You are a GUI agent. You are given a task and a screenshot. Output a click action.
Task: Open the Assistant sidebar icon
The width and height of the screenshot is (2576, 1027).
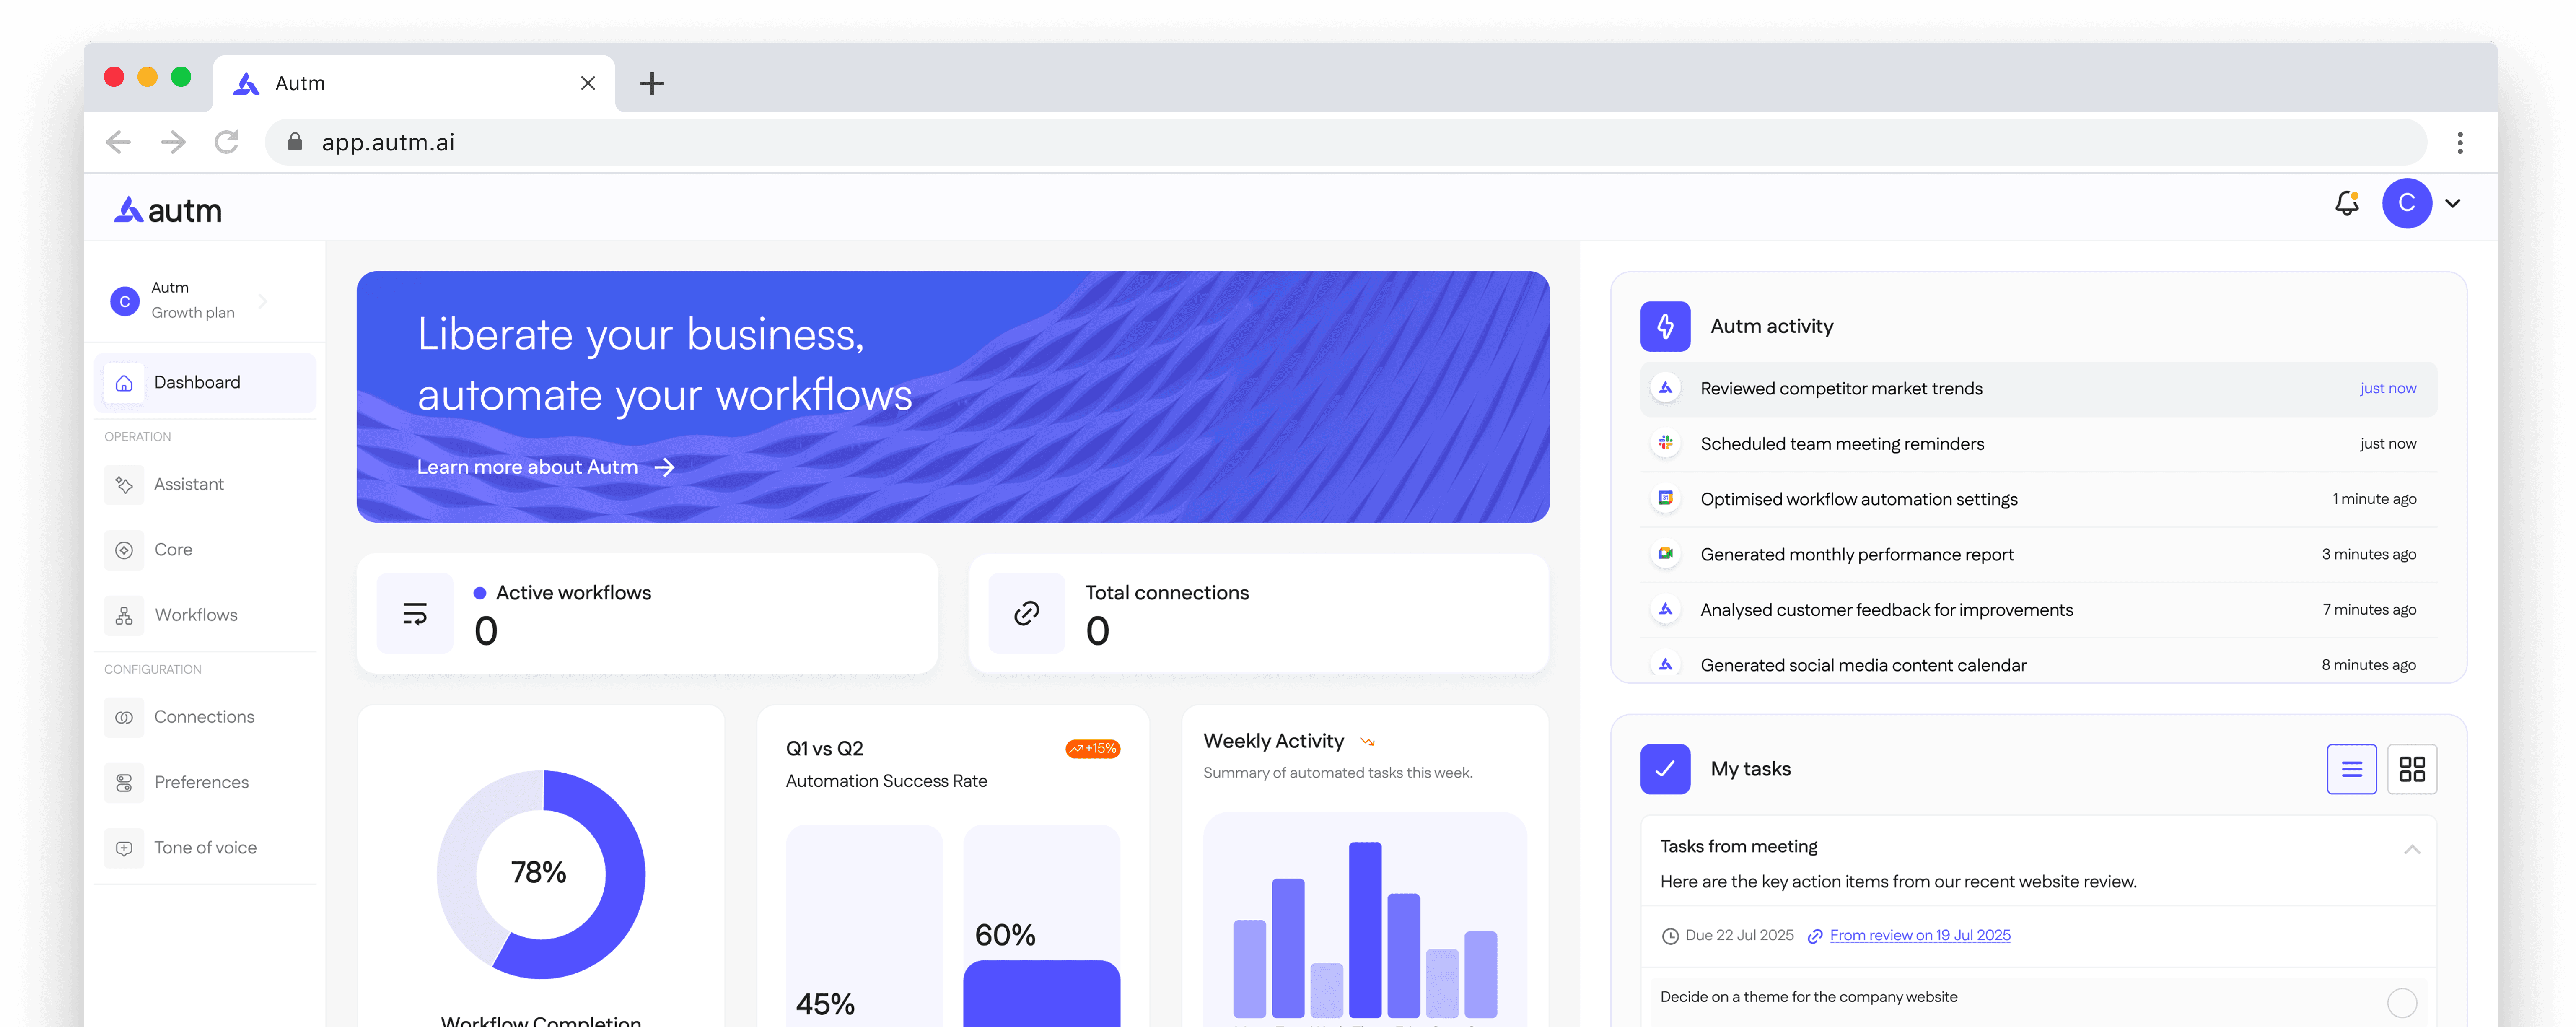pyautogui.click(x=124, y=484)
